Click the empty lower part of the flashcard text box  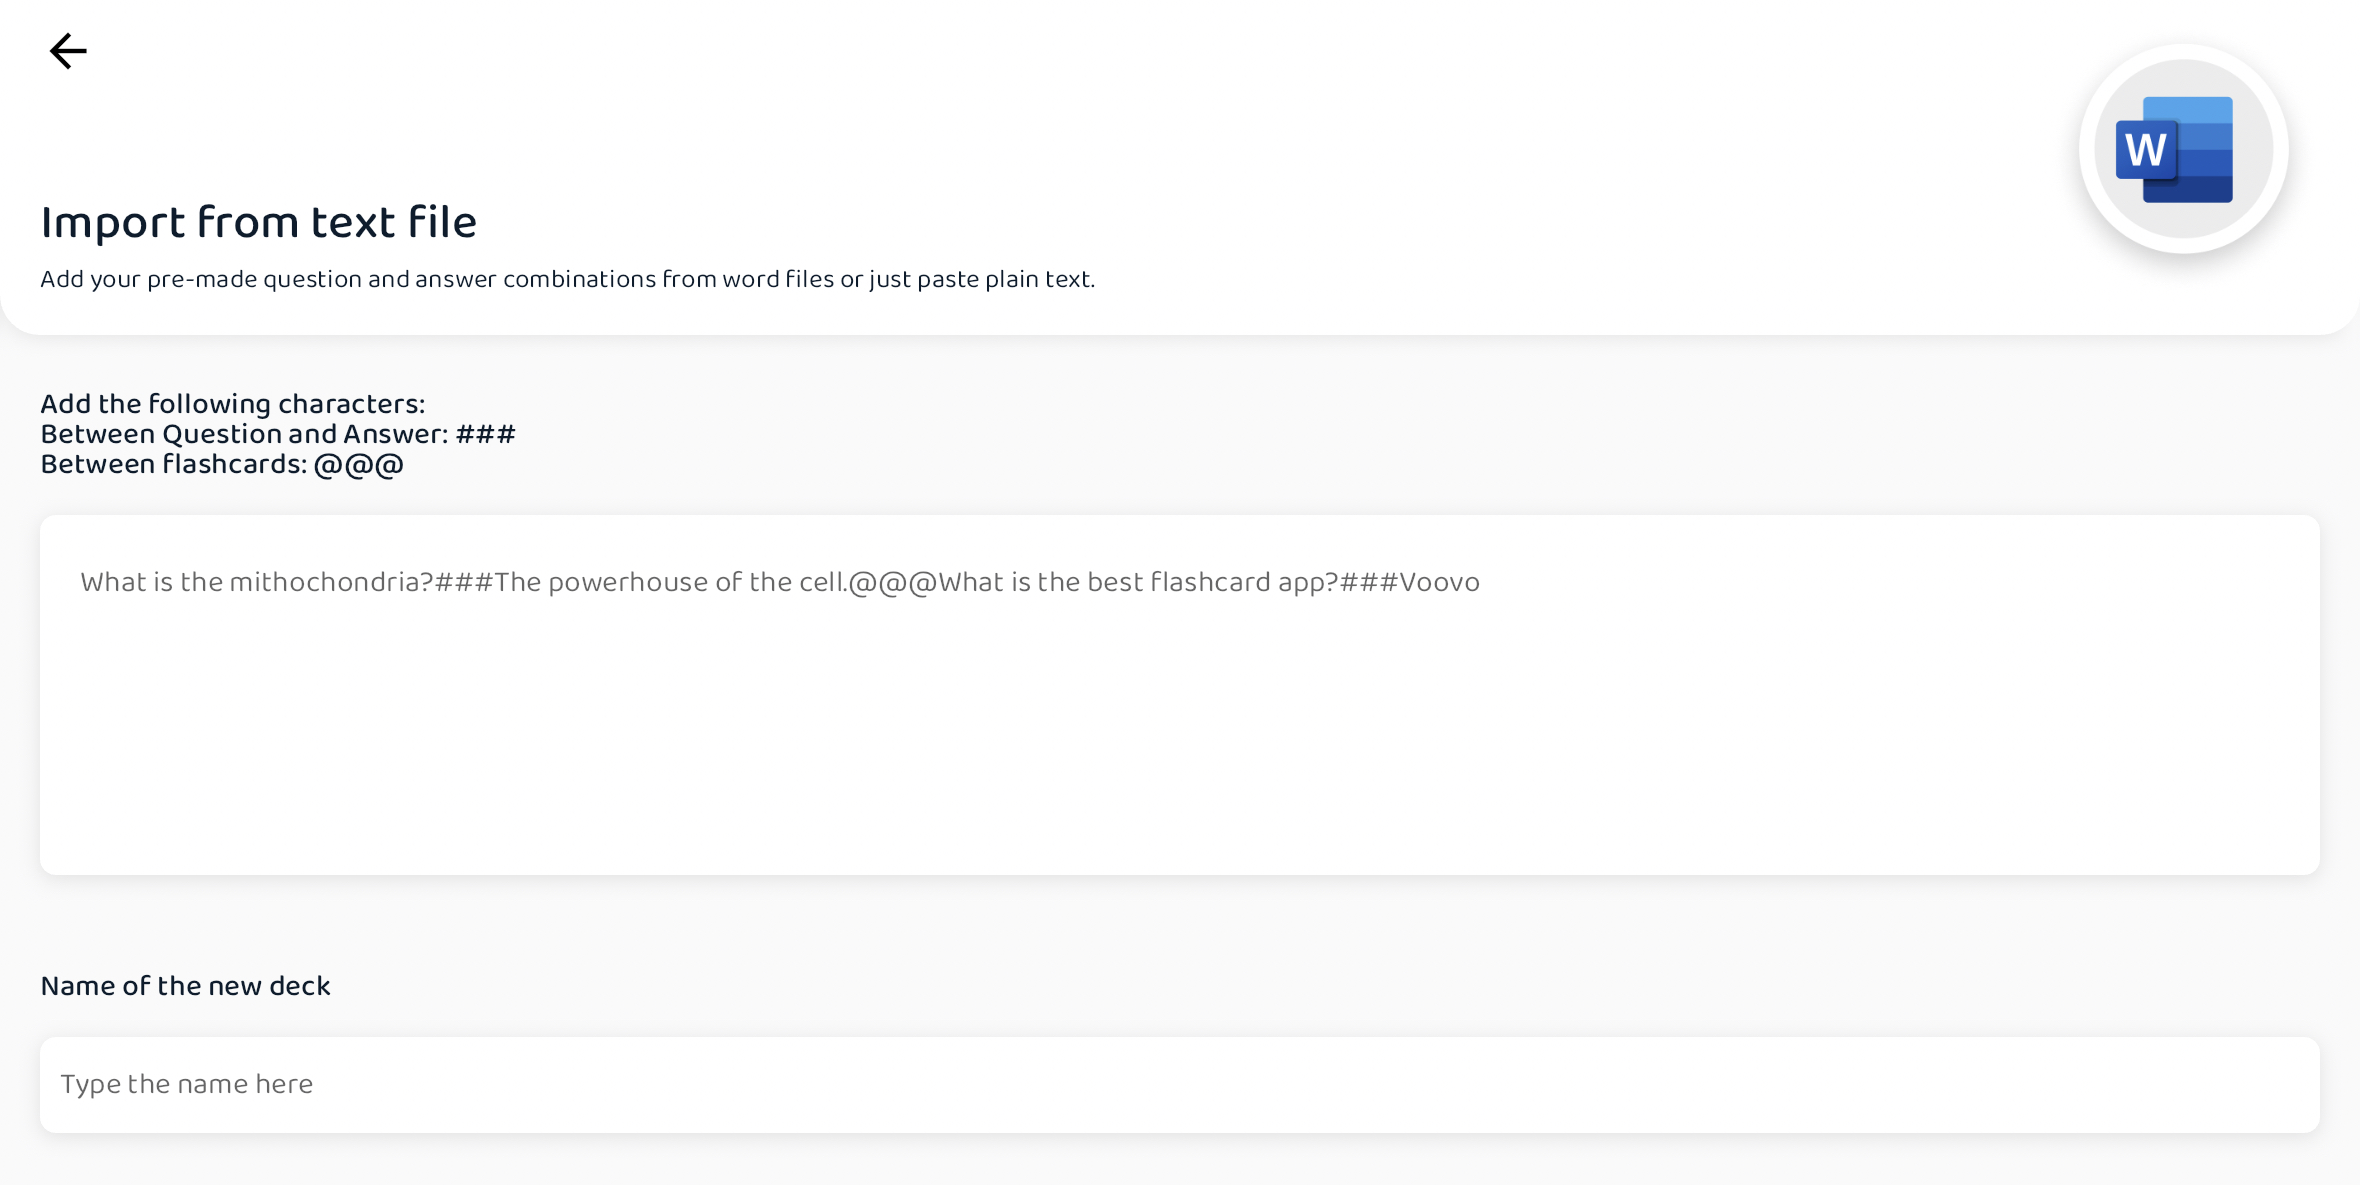click(1180, 760)
